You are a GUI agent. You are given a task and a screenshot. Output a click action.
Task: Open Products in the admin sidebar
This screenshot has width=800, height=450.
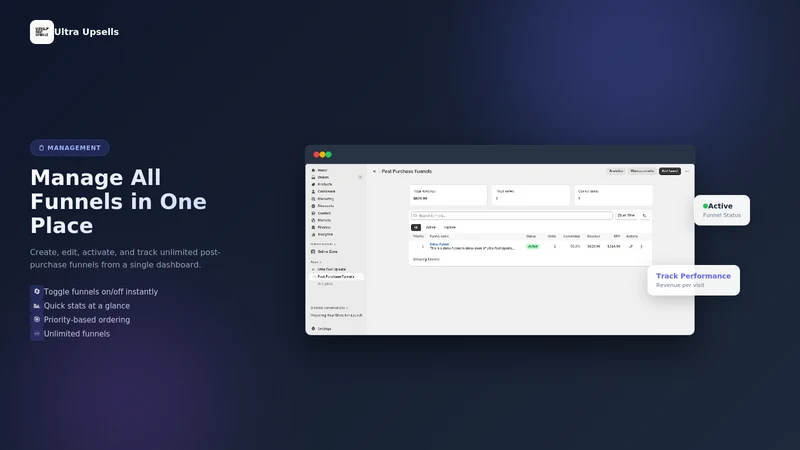(x=321, y=185)
